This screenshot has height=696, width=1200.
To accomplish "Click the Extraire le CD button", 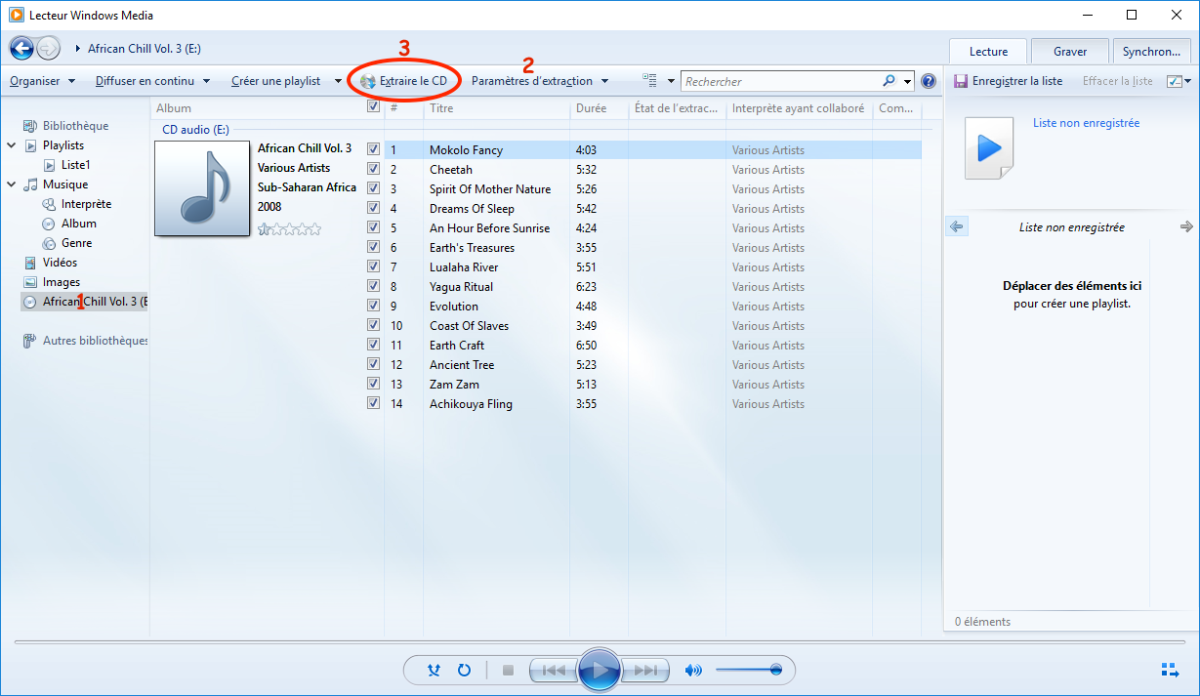I will (x=403, y=81).
